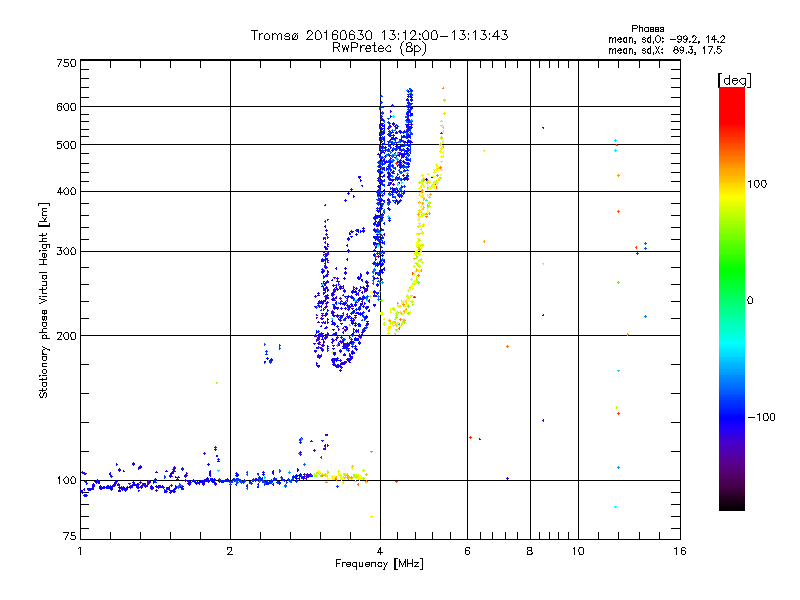Click the colorbar's '100' degree label
The width and height of the screenshot is (800, 600).
click(x=757, y=184)
